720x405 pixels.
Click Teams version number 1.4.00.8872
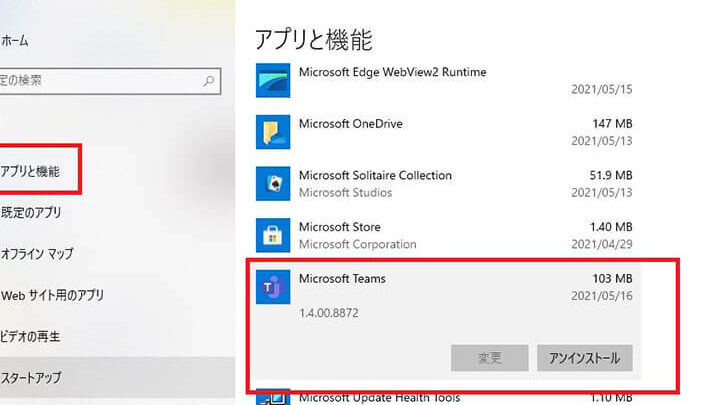[329, 313]
